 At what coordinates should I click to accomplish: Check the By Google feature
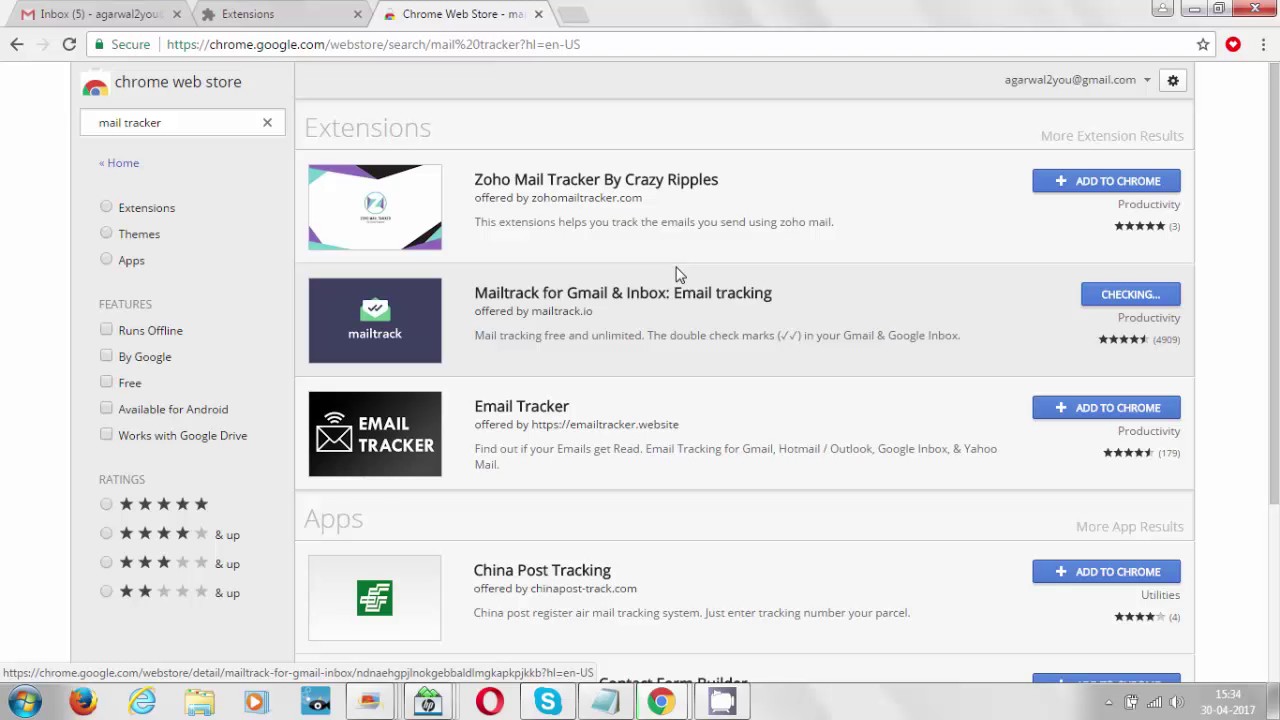106,355
